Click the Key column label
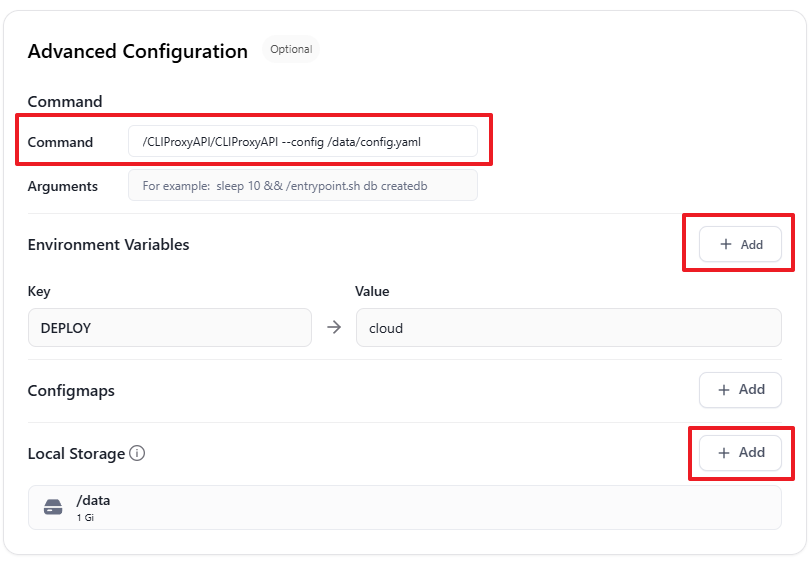The height and width of the screenshot is (561, 812). [39, 291]
